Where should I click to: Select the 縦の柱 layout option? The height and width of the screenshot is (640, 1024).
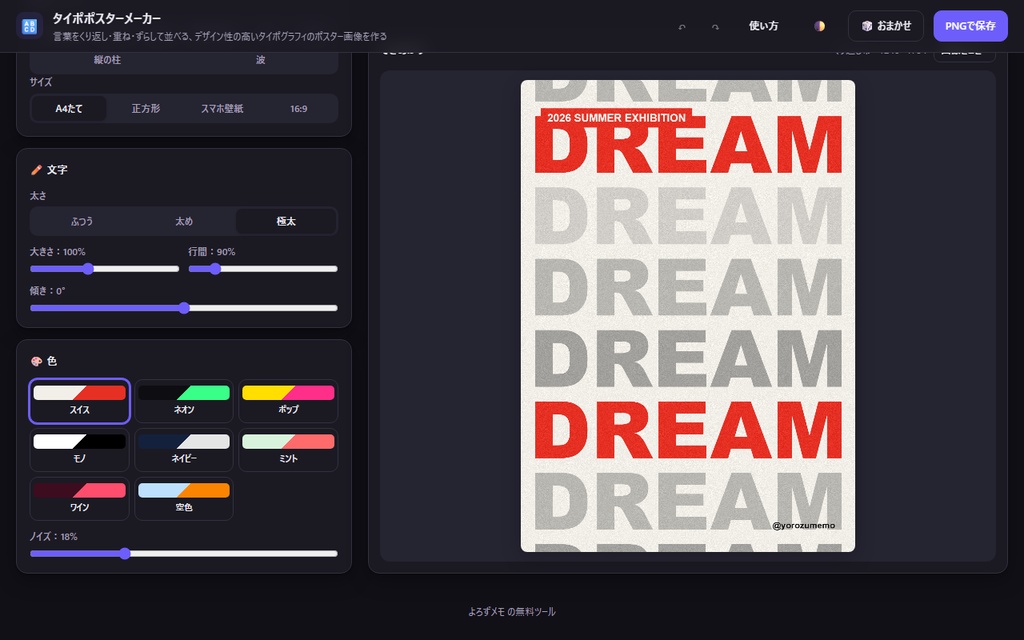tap(107, 60)
